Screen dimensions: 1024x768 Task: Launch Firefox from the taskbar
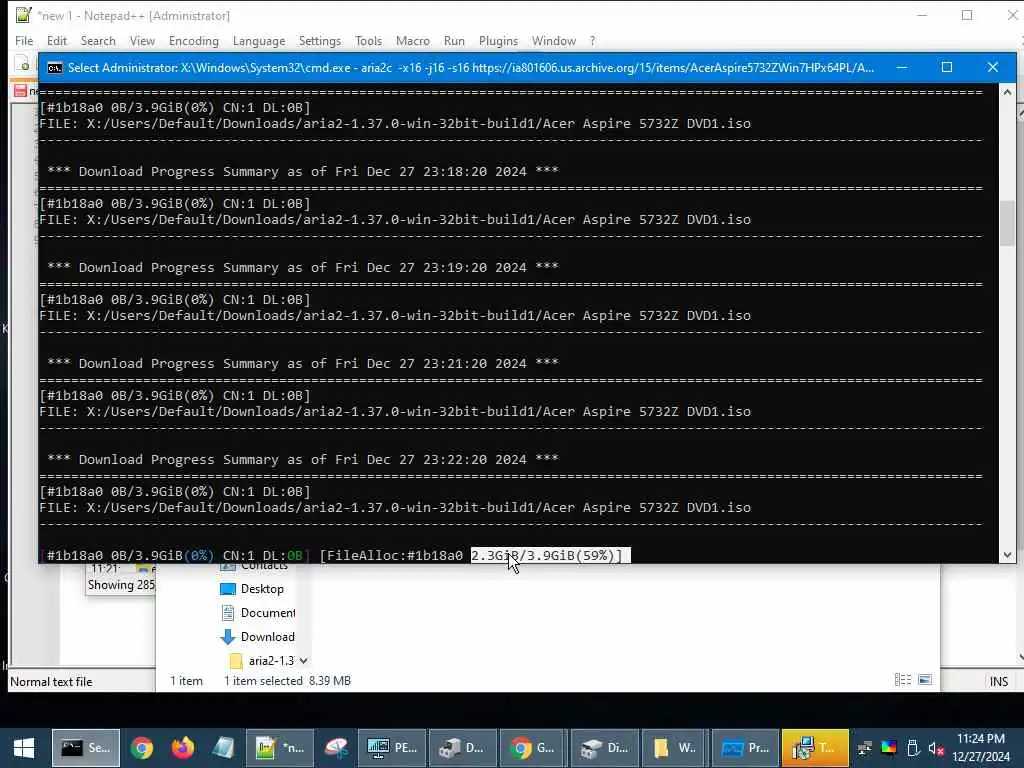point(182,748)
